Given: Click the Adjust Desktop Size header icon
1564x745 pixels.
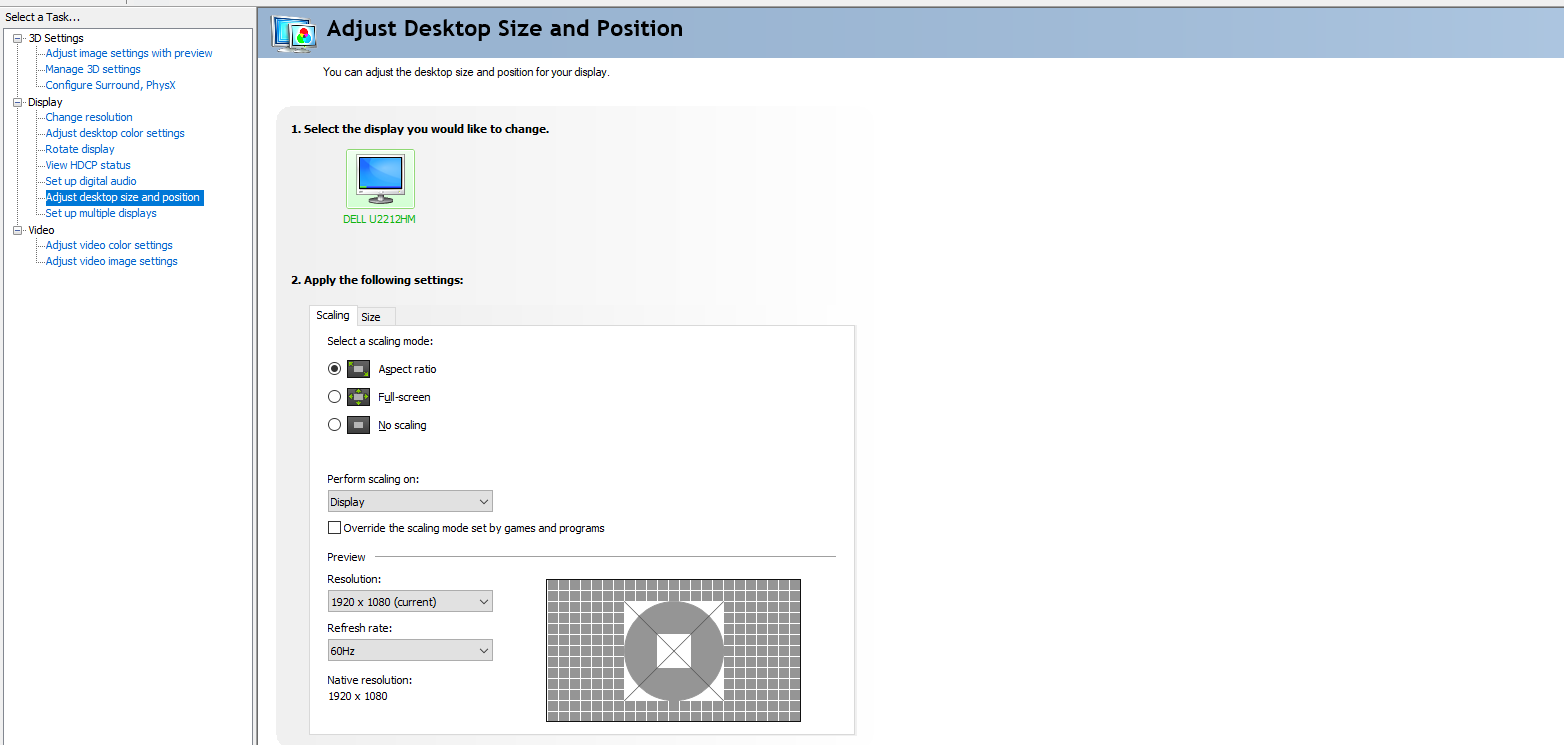Looking at the screenshot, I should tap(295, 34).
